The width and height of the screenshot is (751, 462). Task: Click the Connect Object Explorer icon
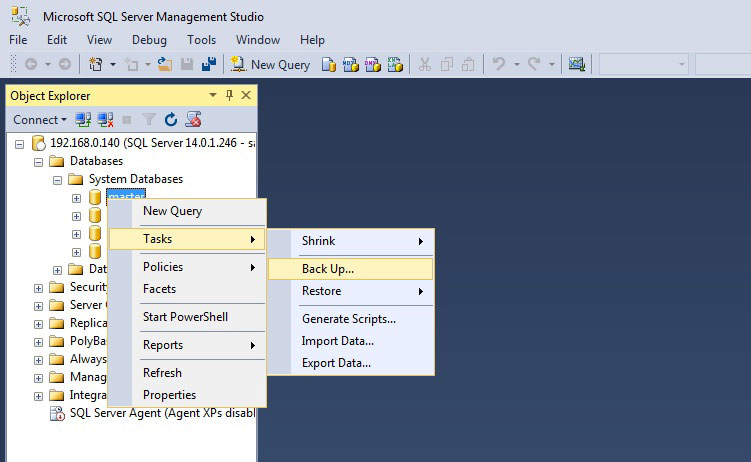[84, 120]
